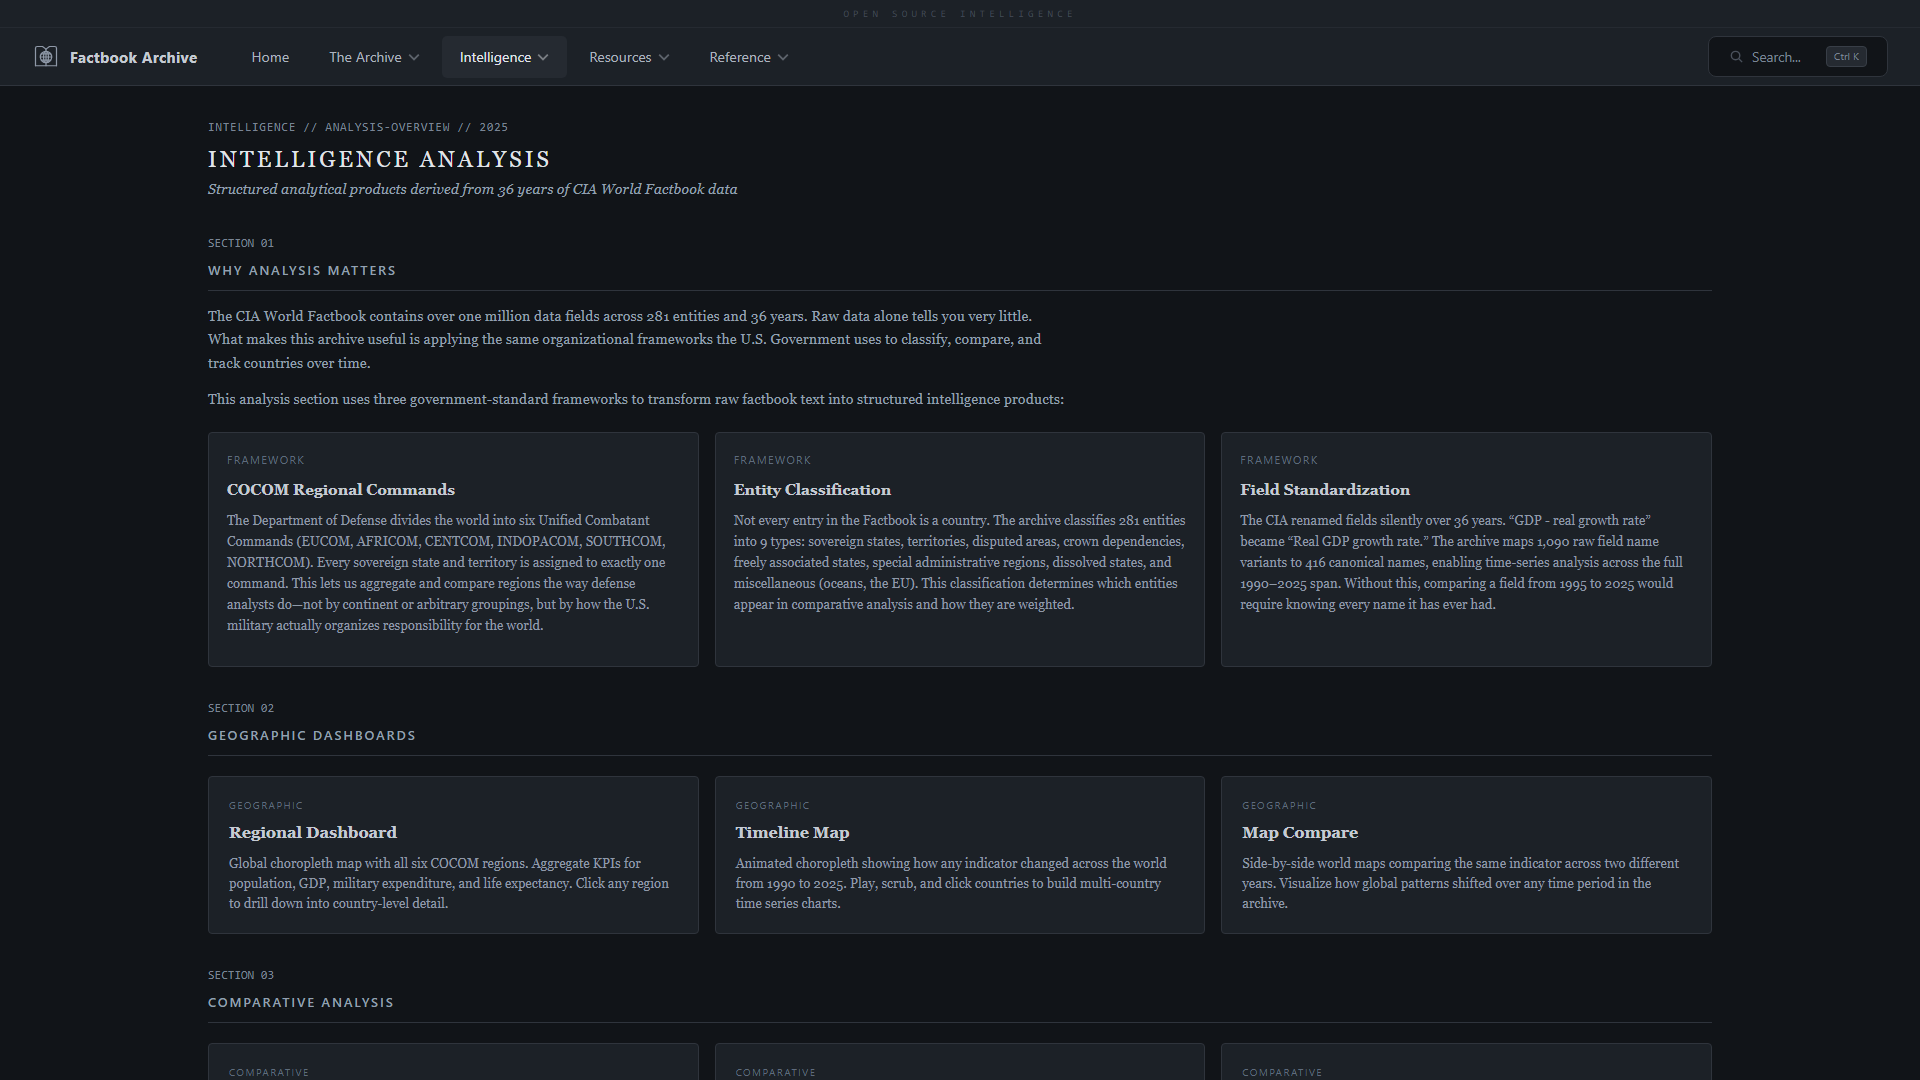Image resolution: width=1920 pixels, height=1080 pixels.
Task: Expand The Archive dropdown chevron
Action: click(x=414, y=58)
